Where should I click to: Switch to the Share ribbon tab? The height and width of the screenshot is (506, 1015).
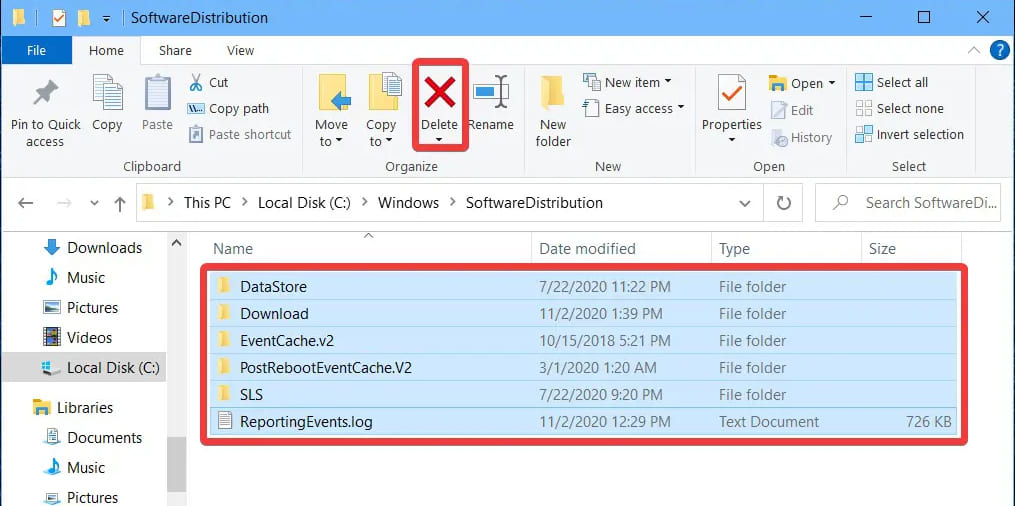pos(175,50)
